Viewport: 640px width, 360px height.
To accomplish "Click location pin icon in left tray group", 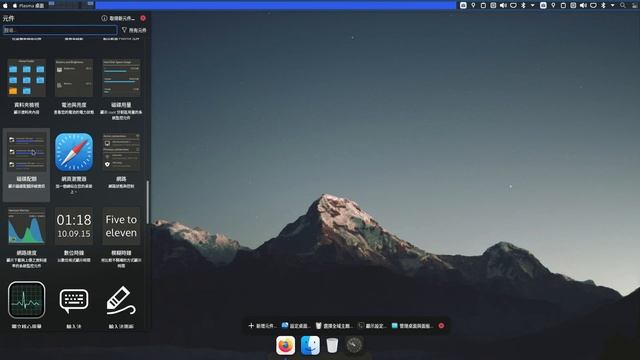I will click(x=473, y=5).
